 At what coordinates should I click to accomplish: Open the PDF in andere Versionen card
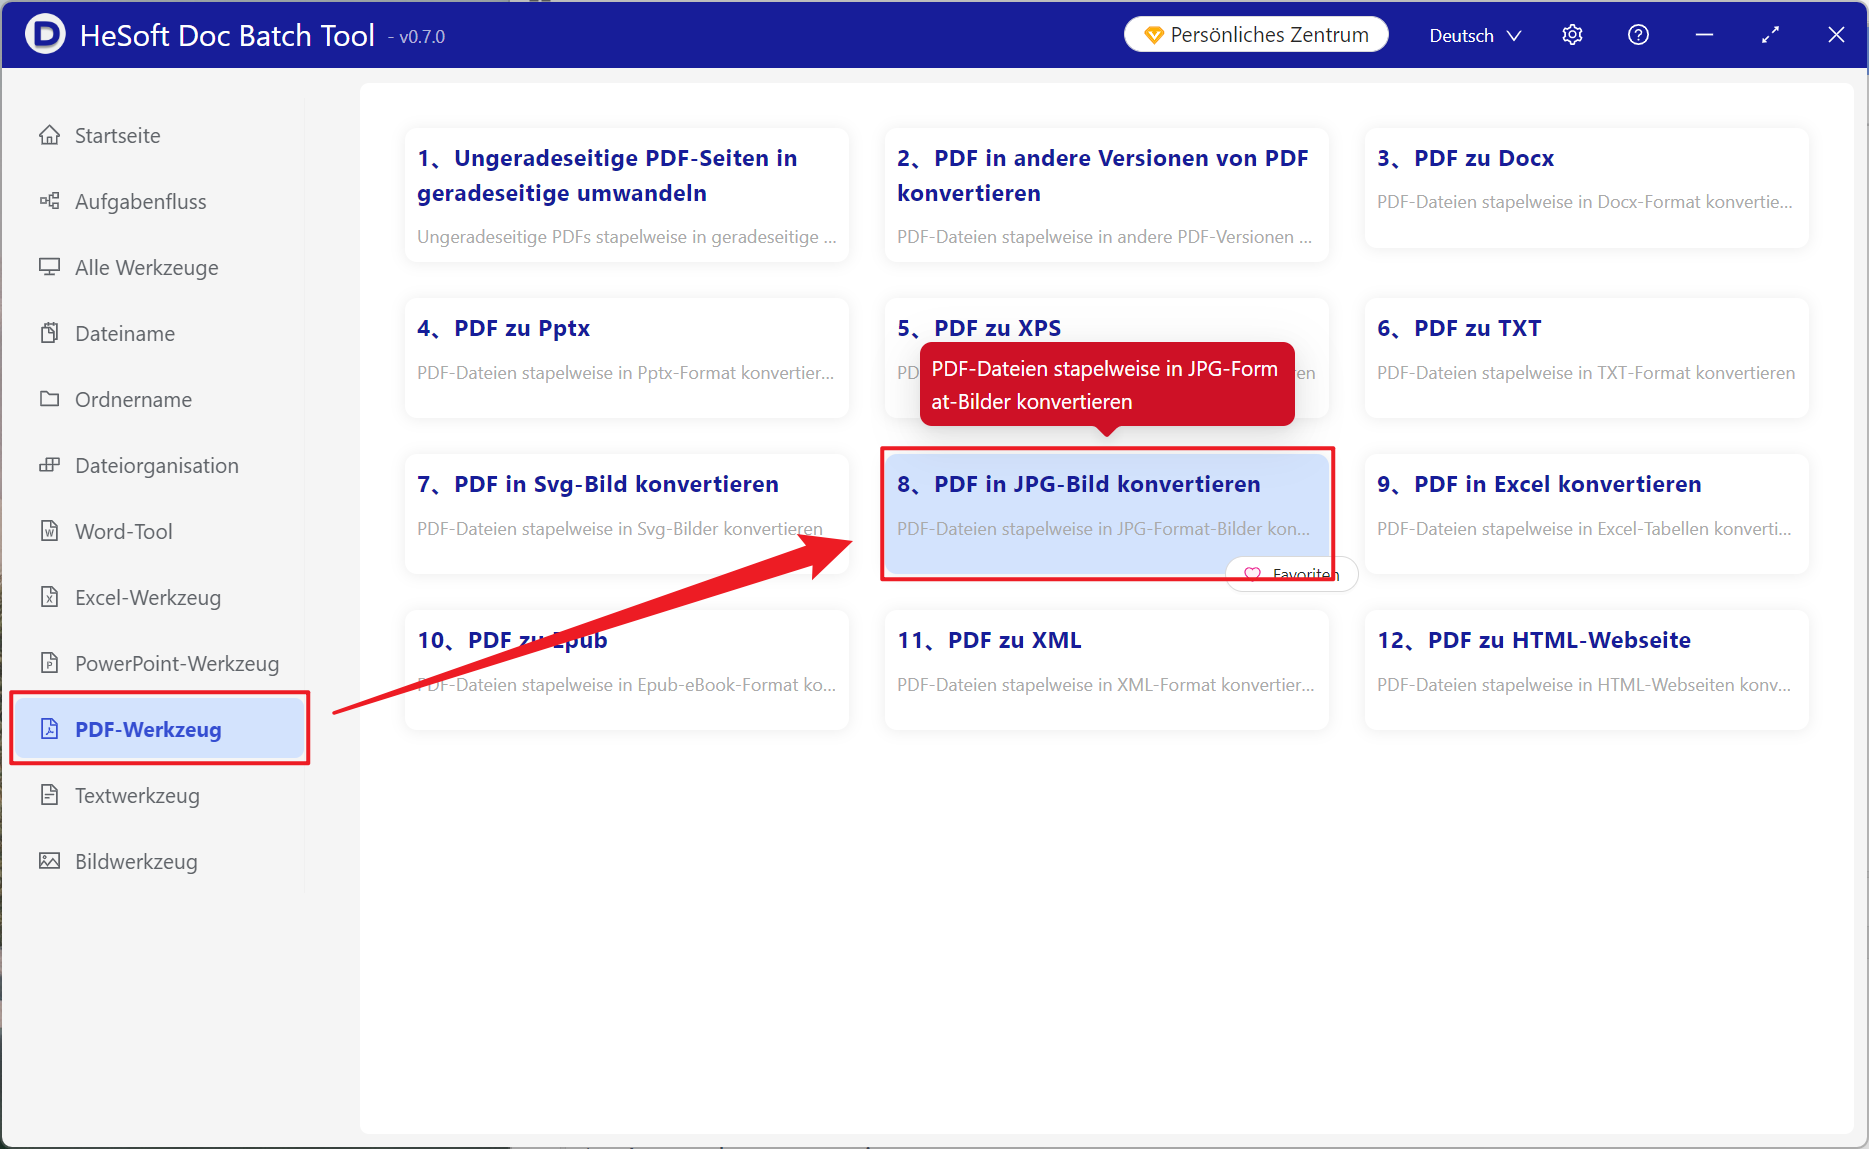click(x=1107, y=195)
